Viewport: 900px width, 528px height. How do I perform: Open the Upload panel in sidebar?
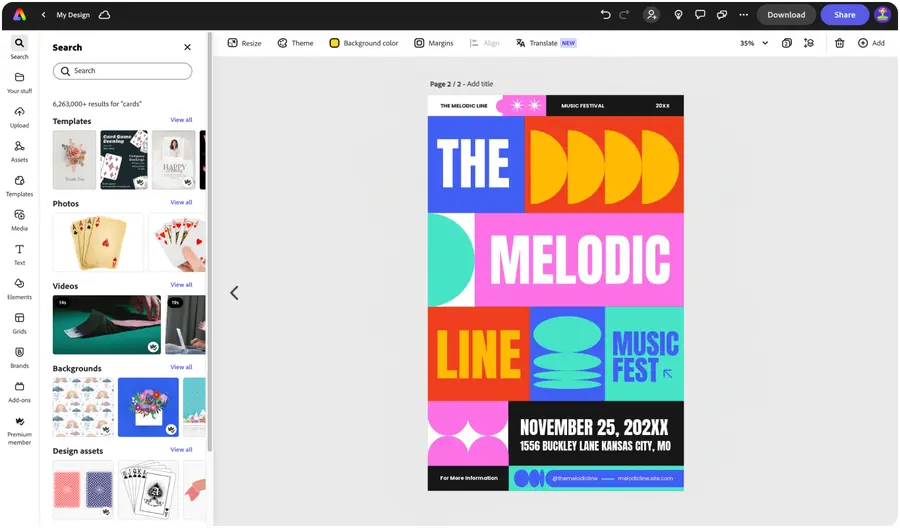click(19, 117)
